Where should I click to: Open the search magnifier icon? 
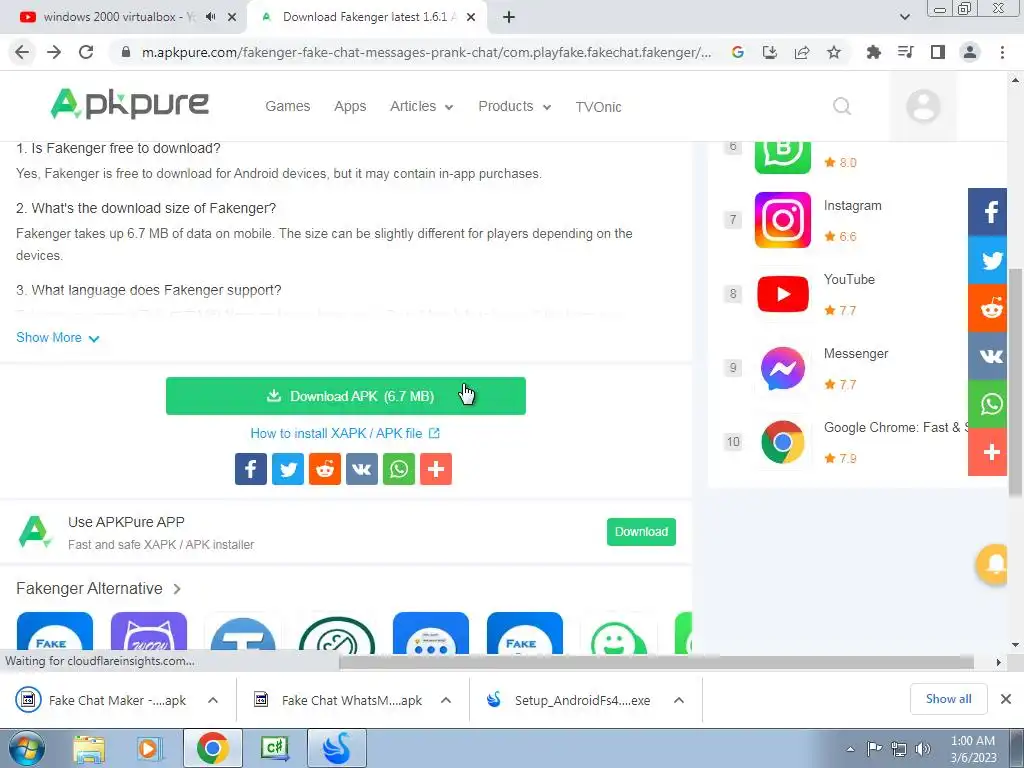point(842,106)
